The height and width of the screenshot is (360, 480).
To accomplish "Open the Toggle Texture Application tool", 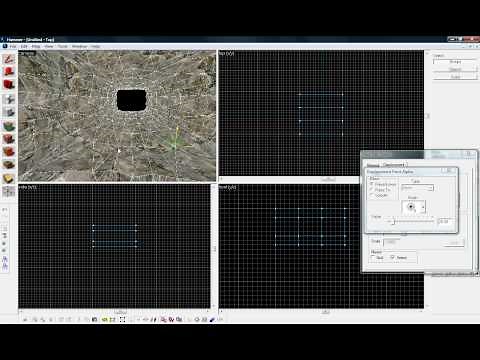I will (x=9, y=126).
